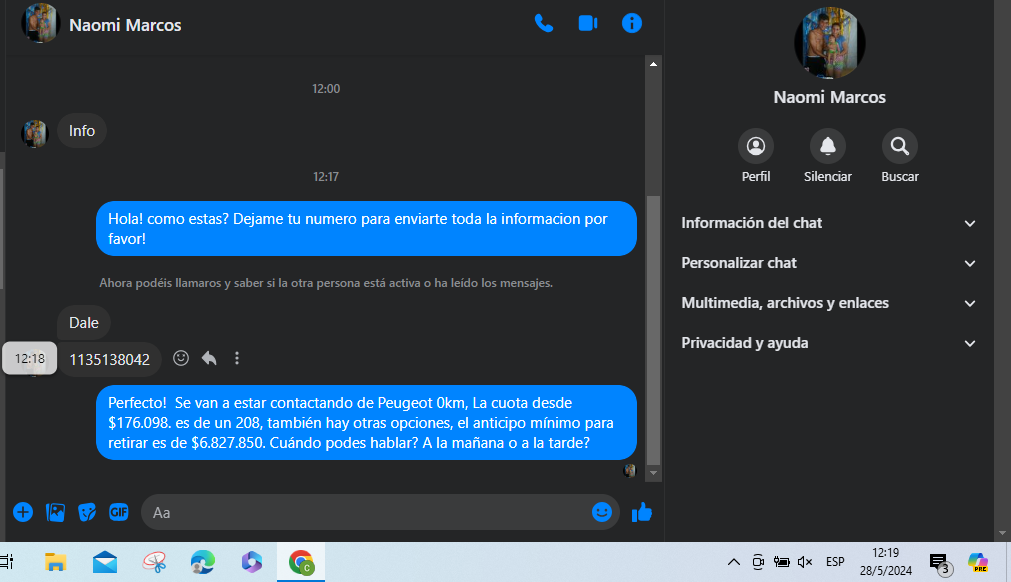Open emoji picker in message field

coord(602,512)
